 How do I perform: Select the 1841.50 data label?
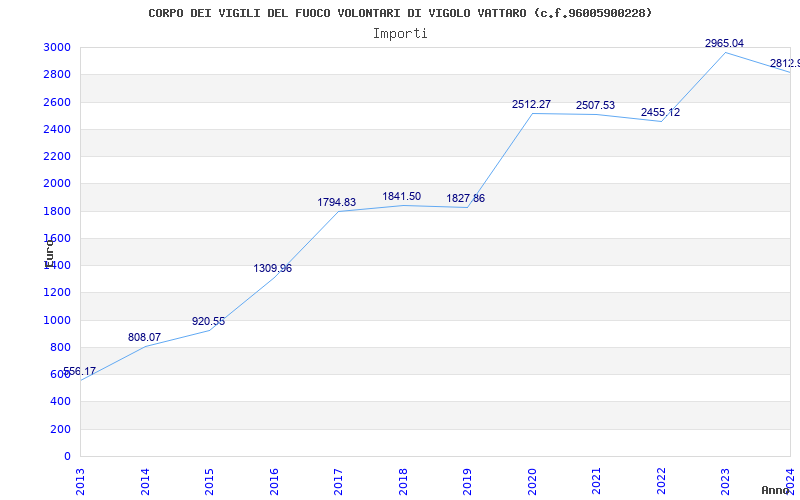(402, 196)
